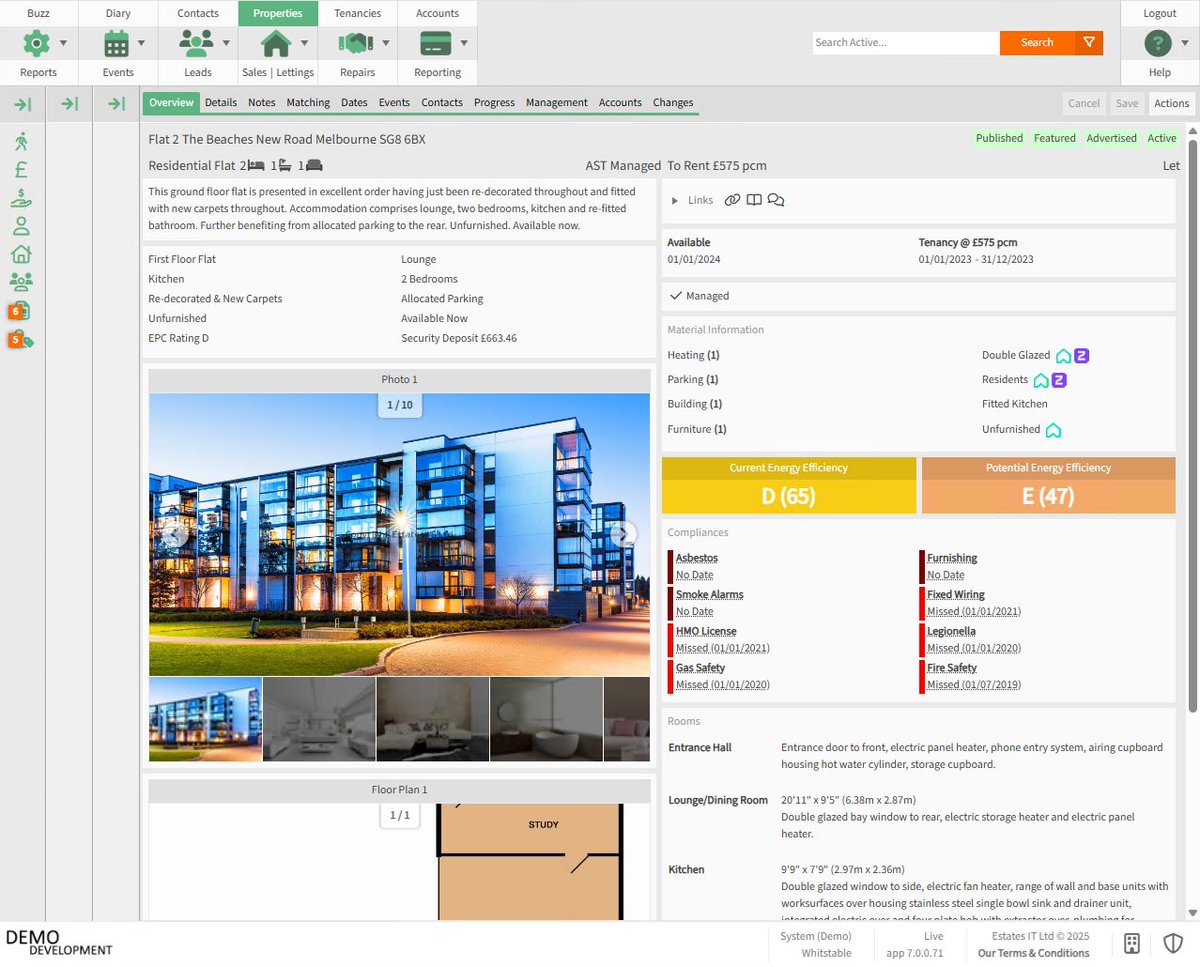Open the Asbestos compliance link
Viewport: 1200px width, 967px height.
click(x=696, y=558)
